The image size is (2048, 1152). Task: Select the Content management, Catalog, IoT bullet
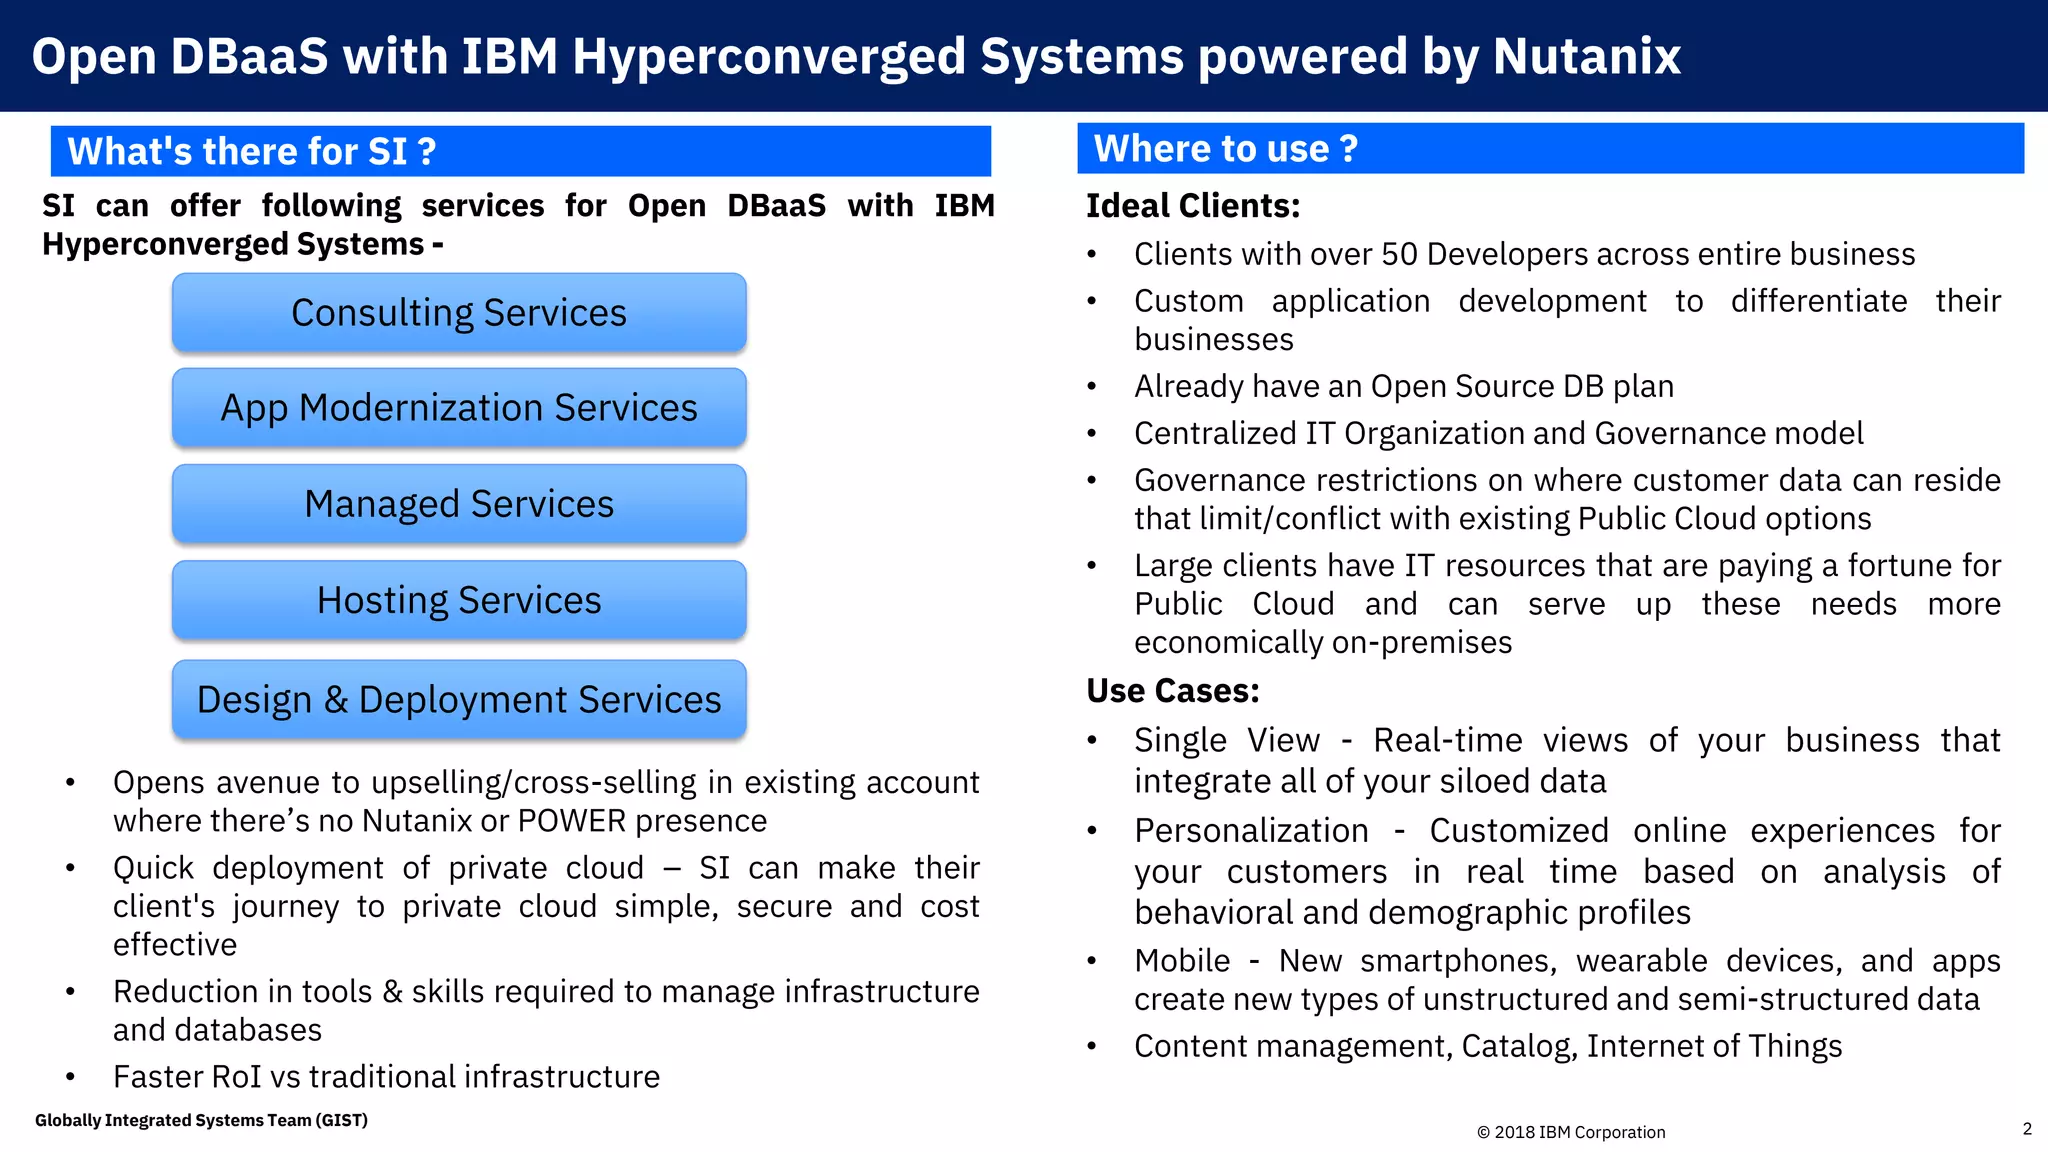pyautogui.click(x=1487, y=1046)
